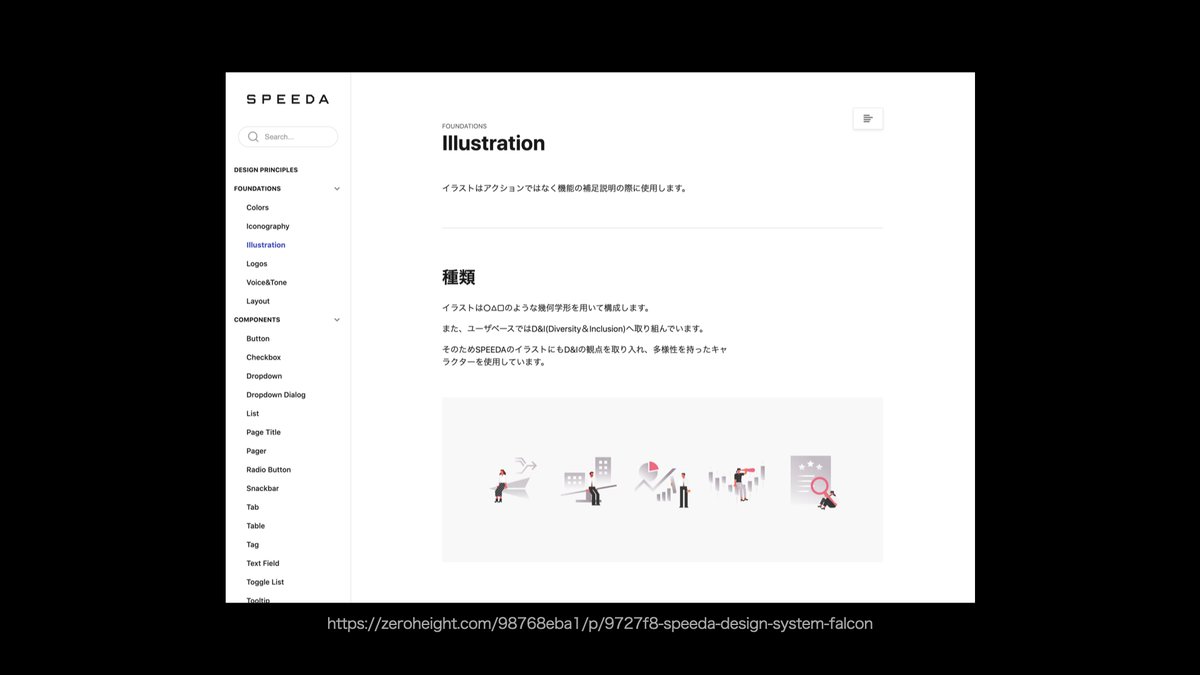Click the zeroheight URL caption text
Screen dimensions: 1200x675
click(x=600, y=624)
